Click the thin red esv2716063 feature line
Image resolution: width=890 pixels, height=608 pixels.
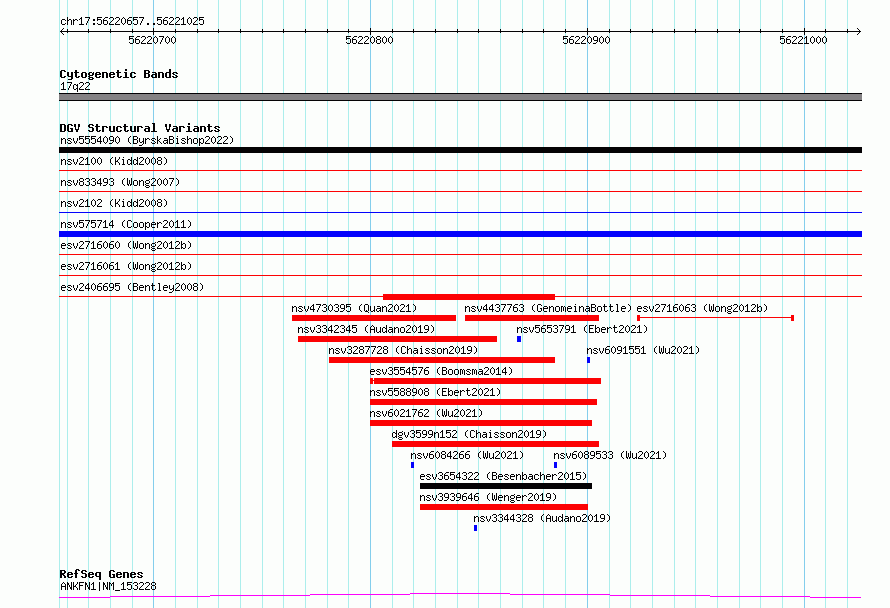click(x=715, y=318)
